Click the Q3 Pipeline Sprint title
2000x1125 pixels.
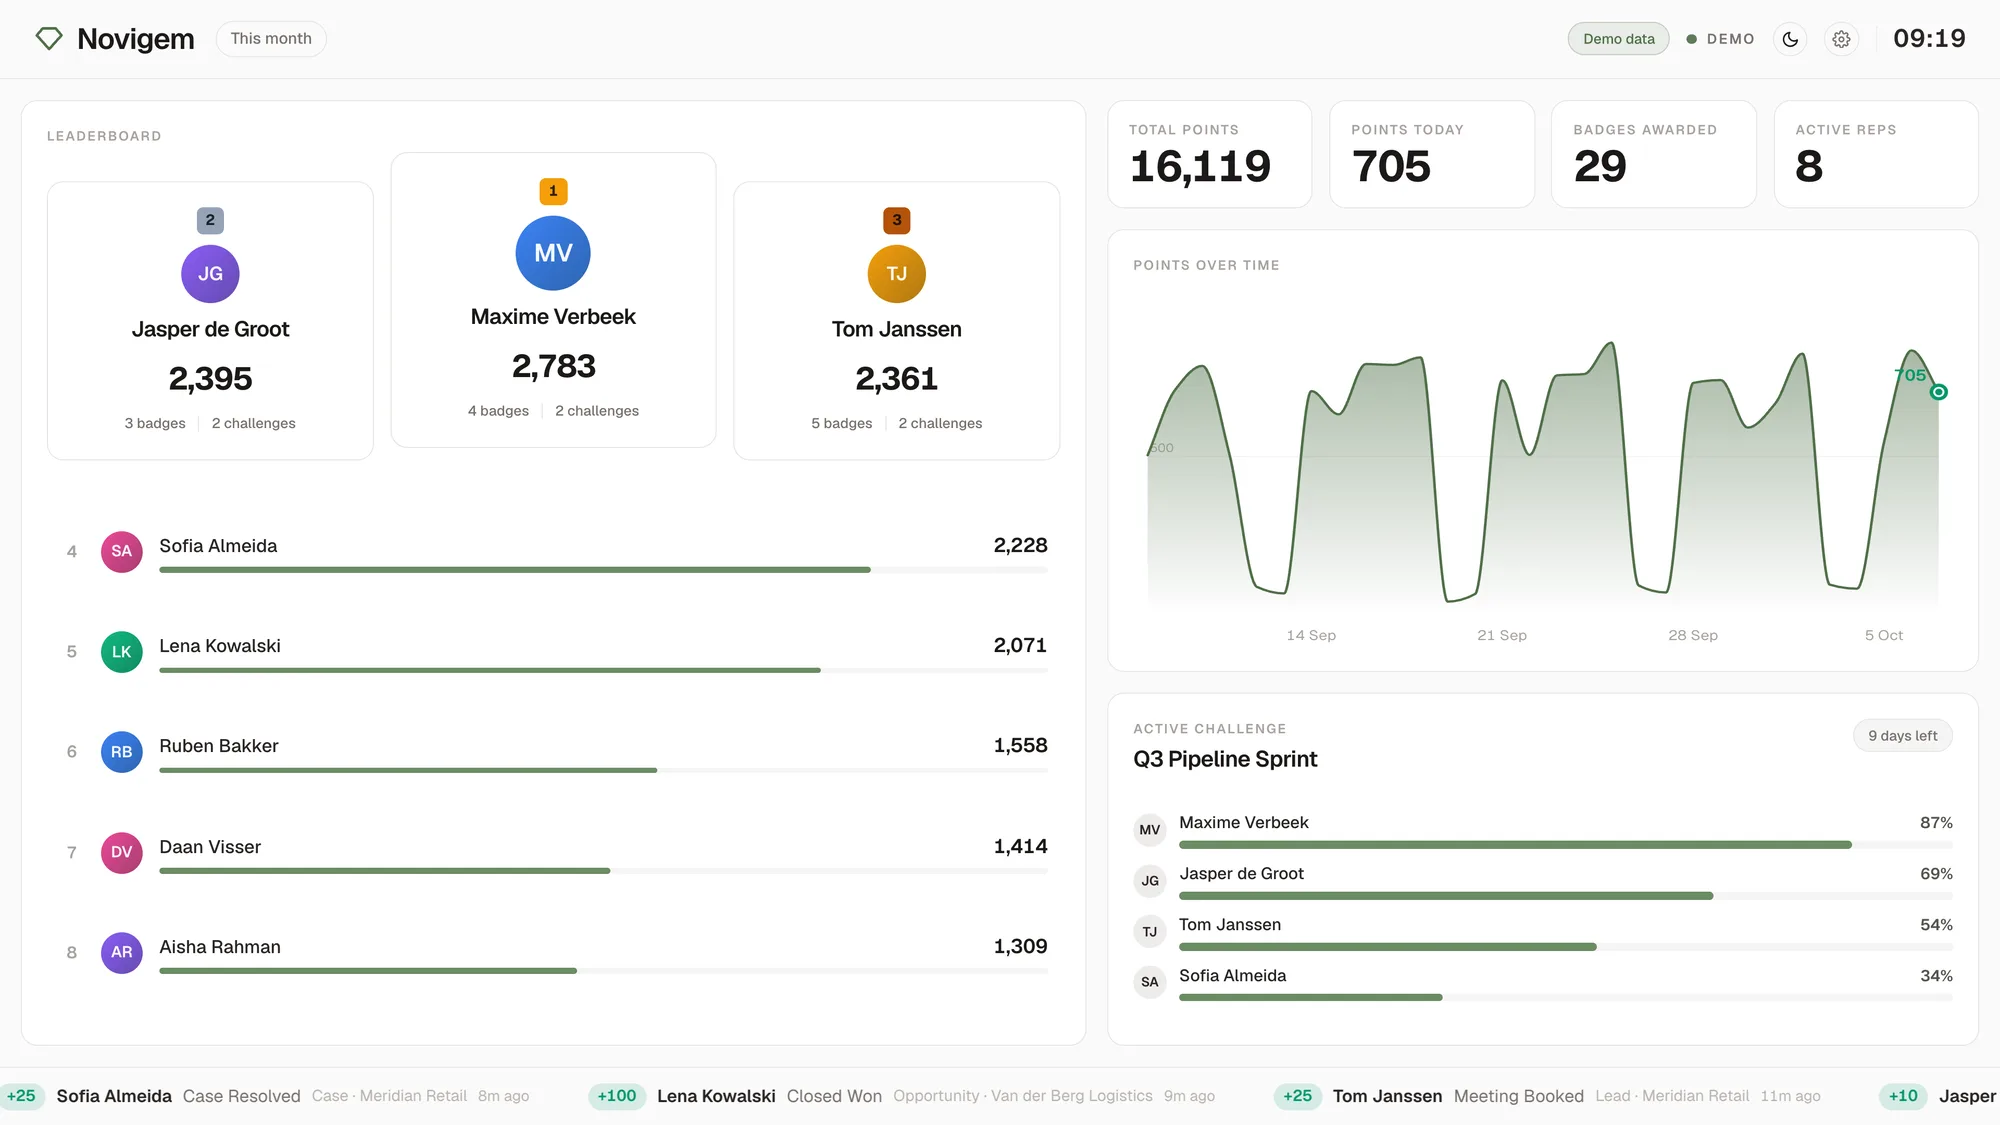point(1225,759)
